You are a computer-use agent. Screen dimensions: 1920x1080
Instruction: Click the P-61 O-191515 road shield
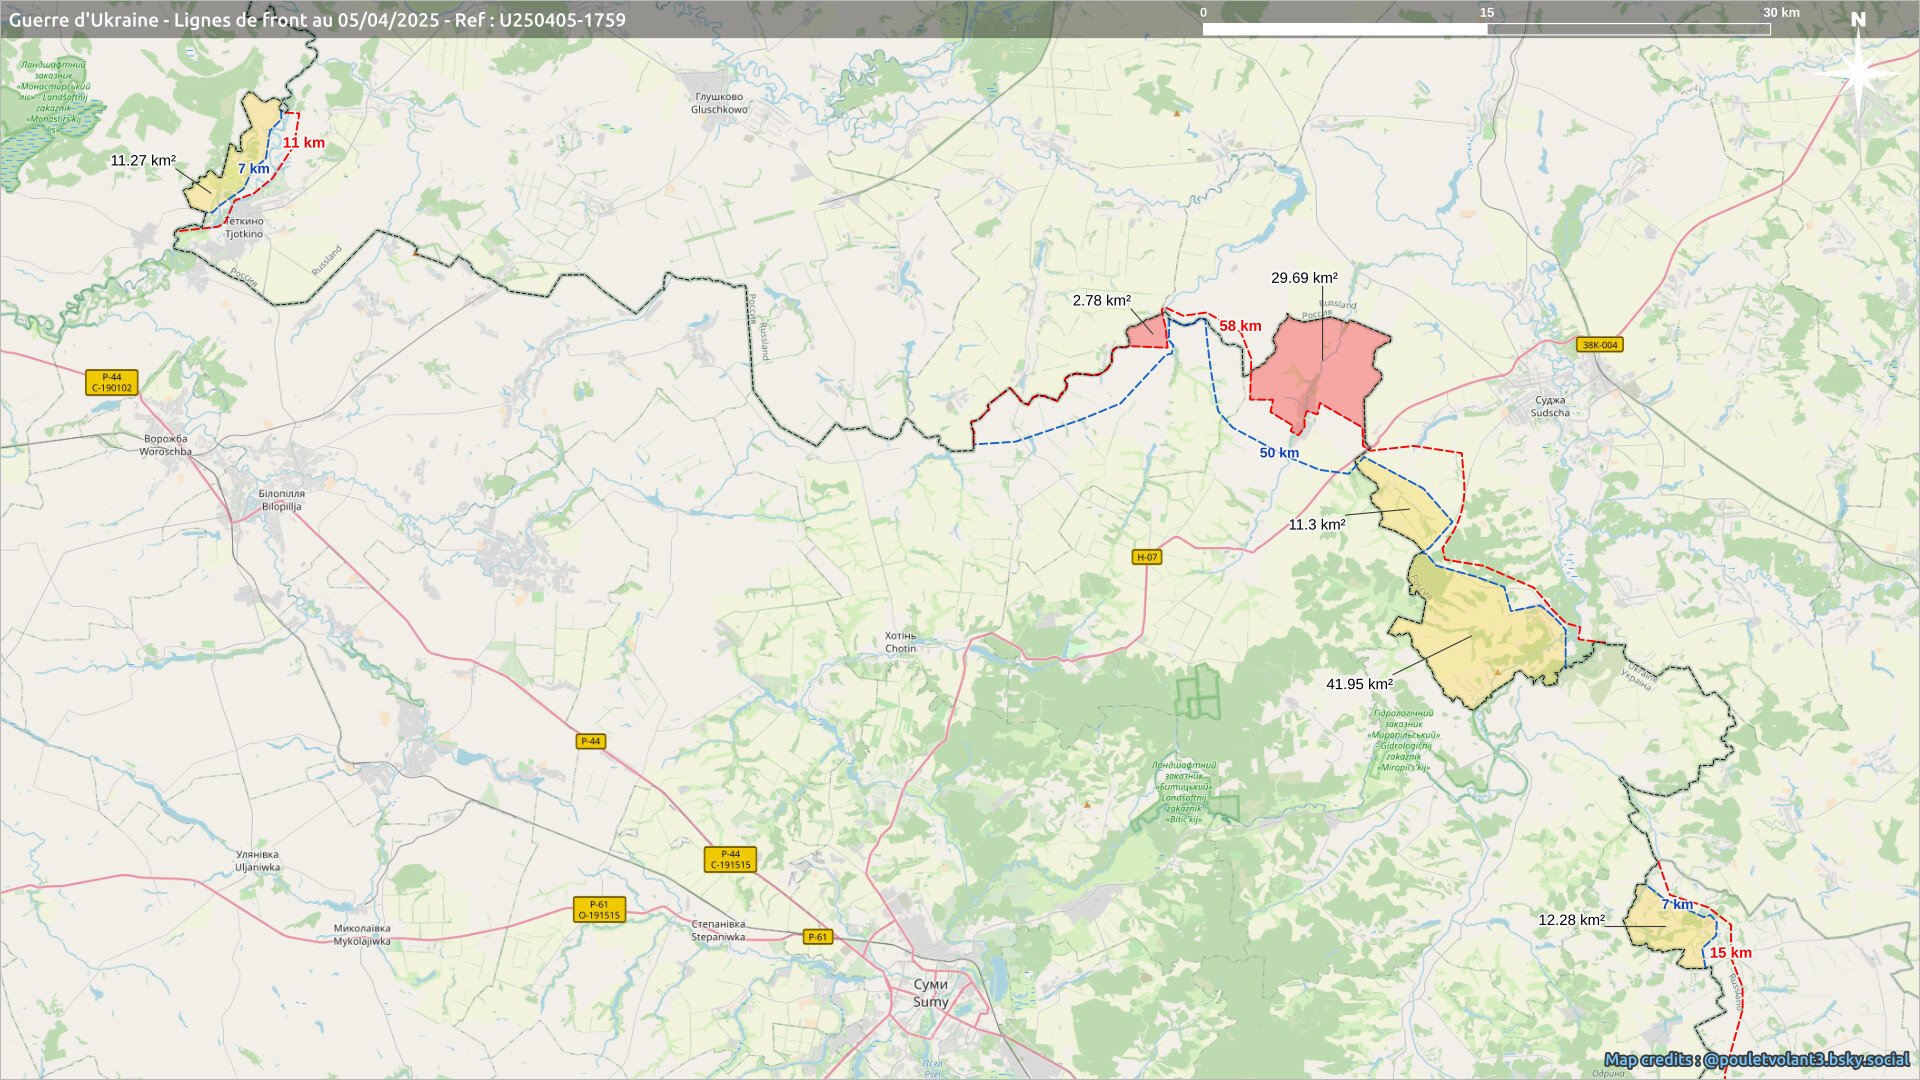(x=599, y=909)
